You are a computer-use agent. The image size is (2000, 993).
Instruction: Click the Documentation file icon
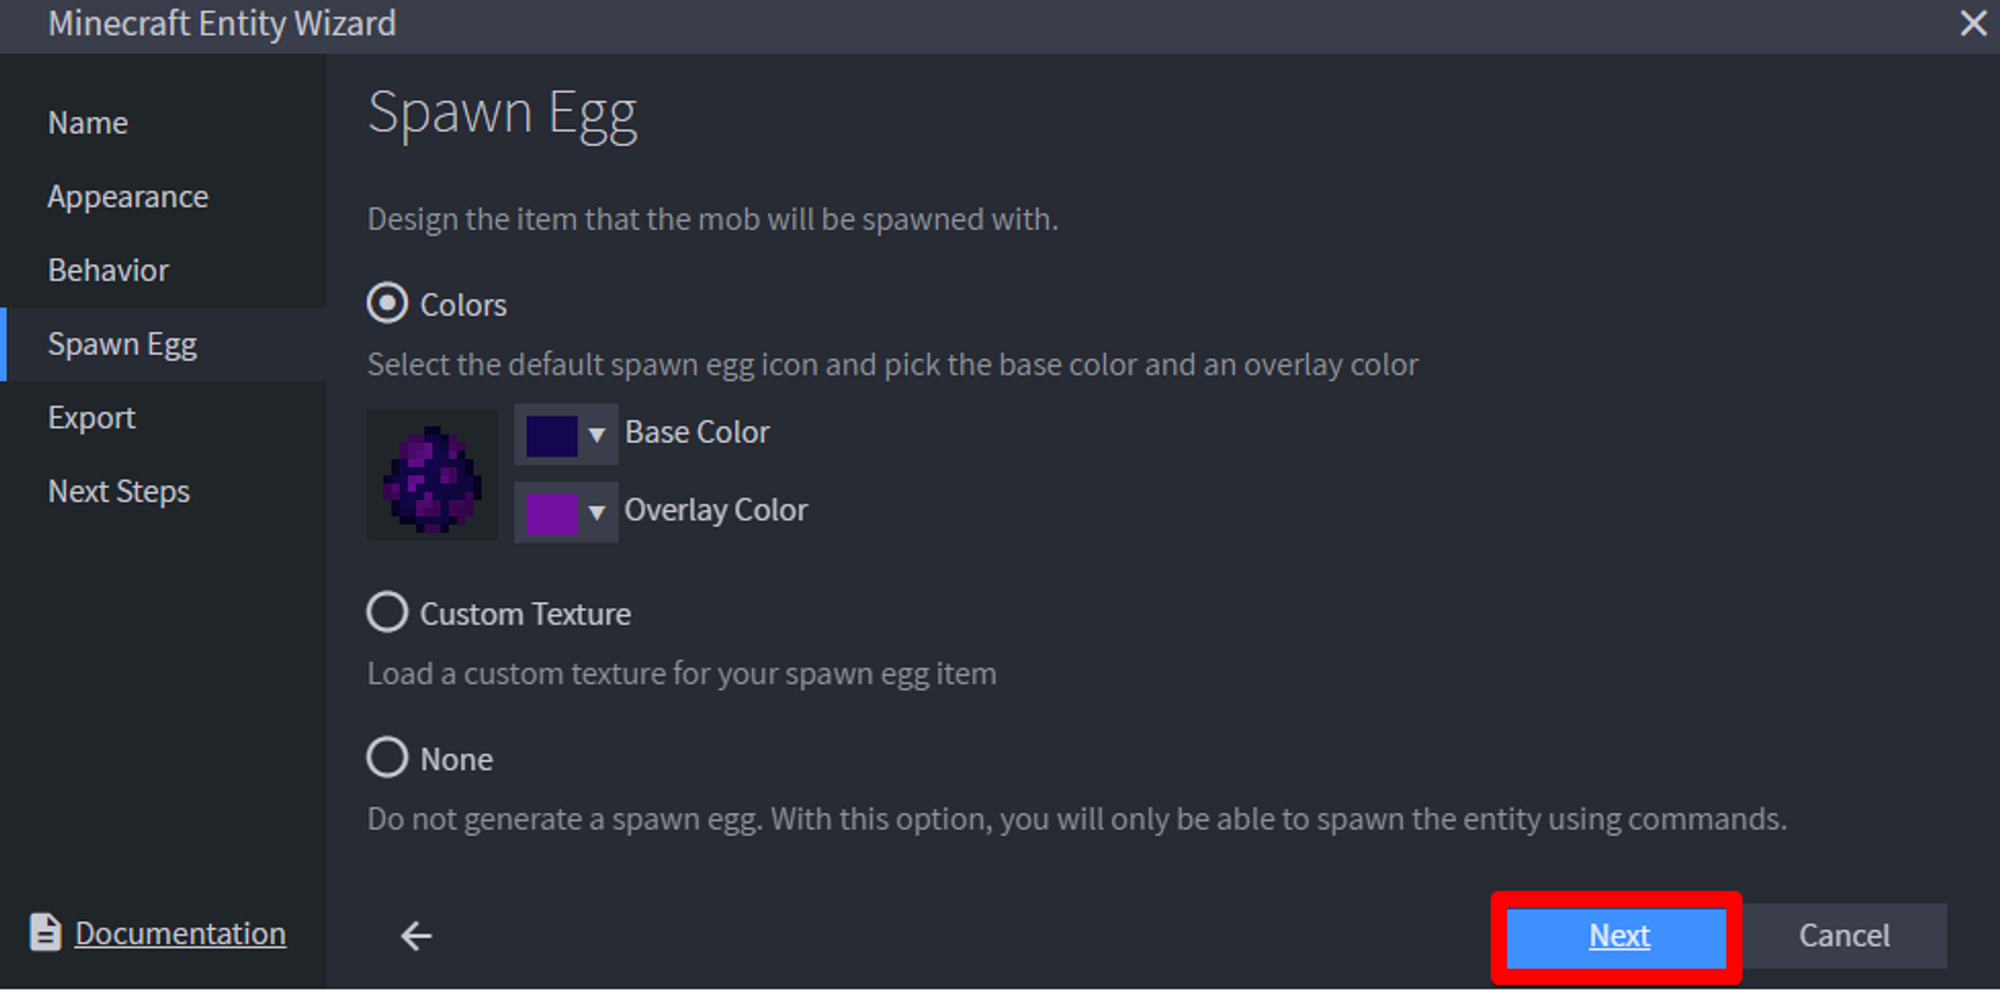coord(45,932)
